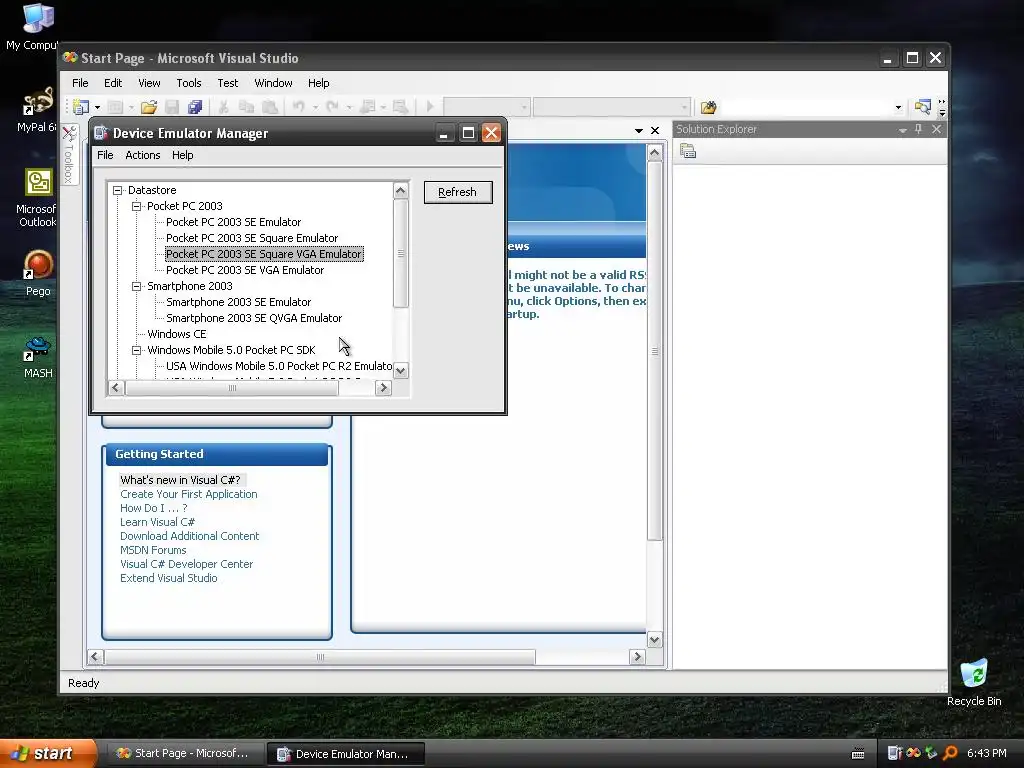Screen dimensions: 1024x768
Task: Click the Undo arrow icon
Action: point(298,106)
